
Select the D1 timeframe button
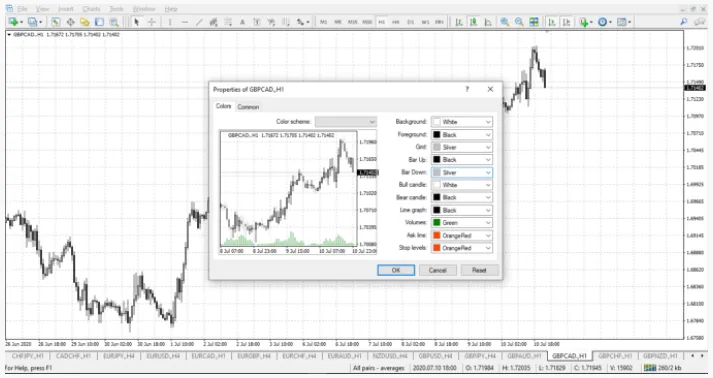tap(411, 22)
